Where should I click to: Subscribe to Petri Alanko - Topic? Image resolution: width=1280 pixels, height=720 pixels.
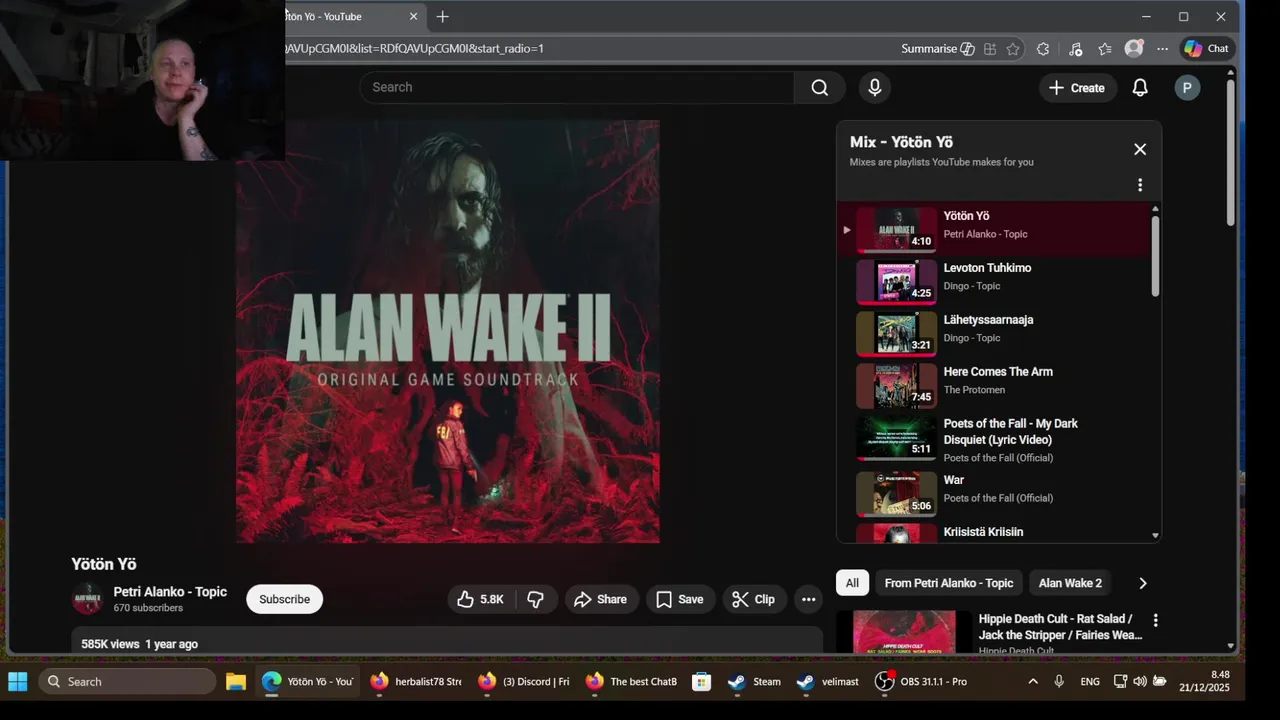284,599
